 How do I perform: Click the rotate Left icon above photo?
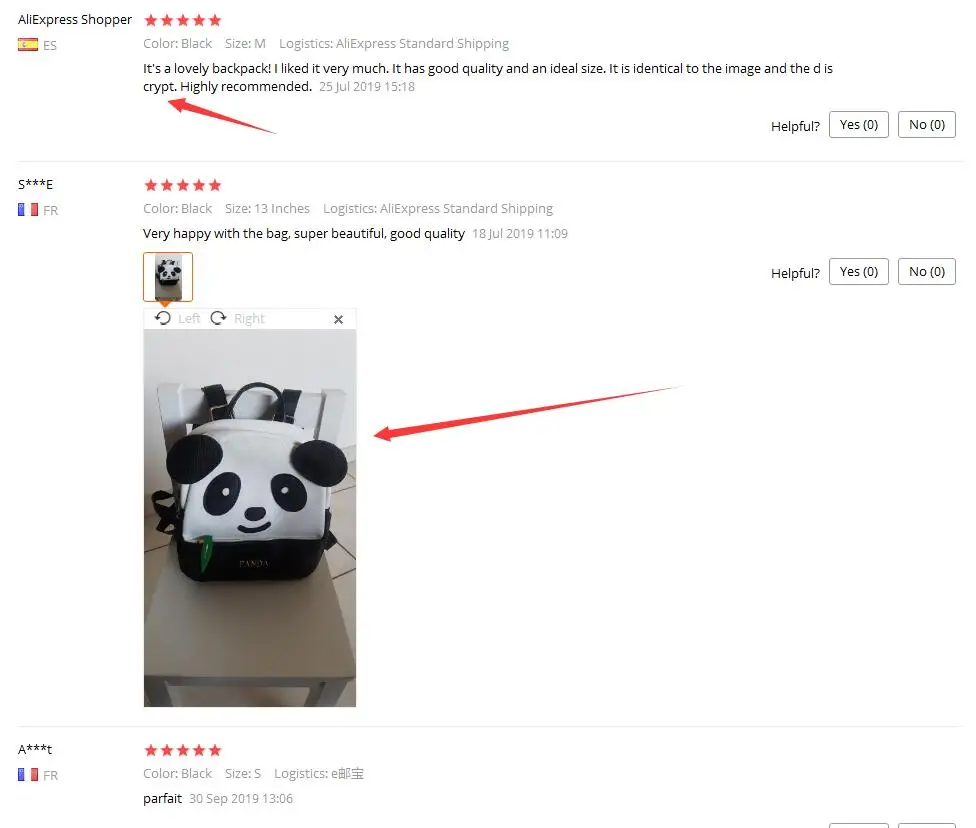(x=163, y=318)
